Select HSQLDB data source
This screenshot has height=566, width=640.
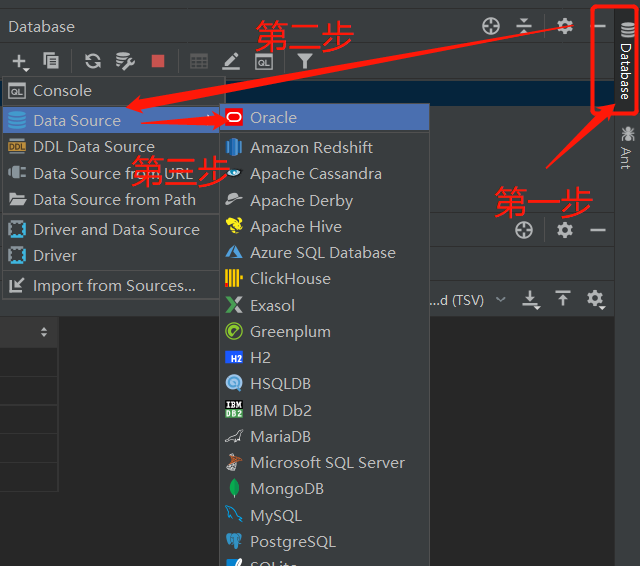(x=324, y=384)
